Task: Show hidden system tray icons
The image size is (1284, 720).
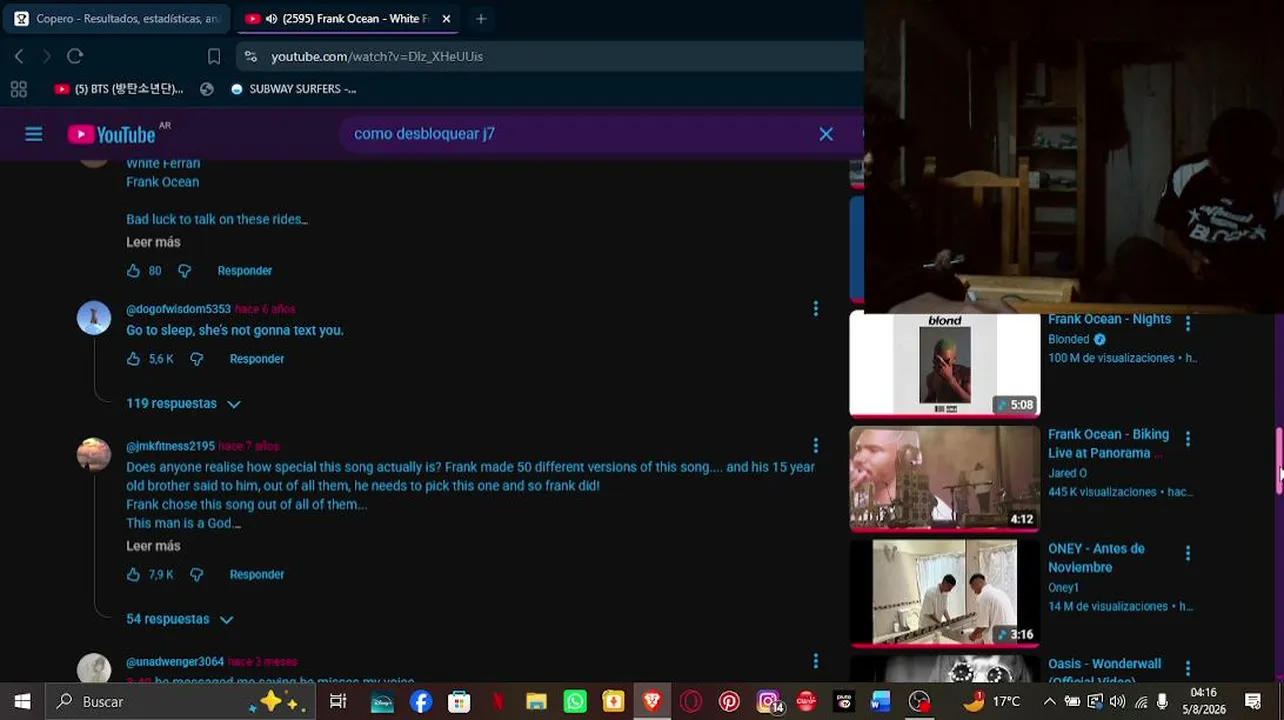Action: pos(1049,702)
